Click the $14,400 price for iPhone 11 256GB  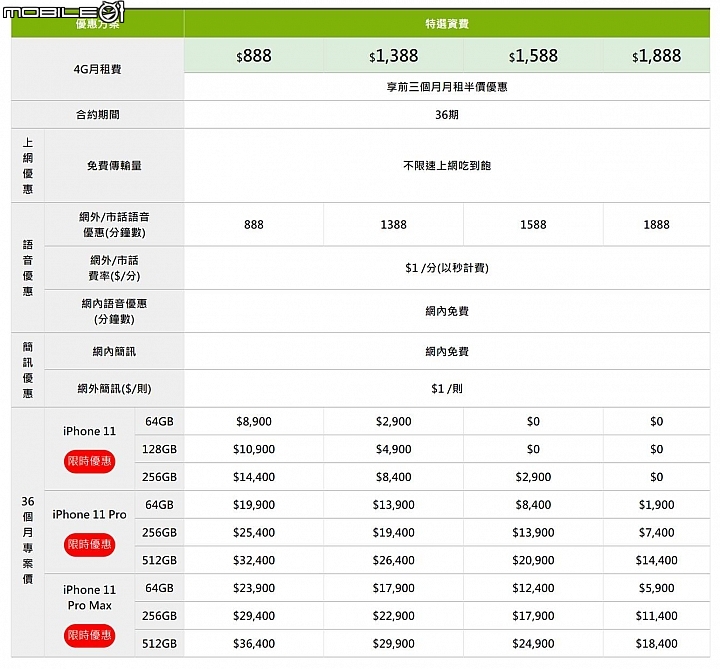click(x=253, y=477)
